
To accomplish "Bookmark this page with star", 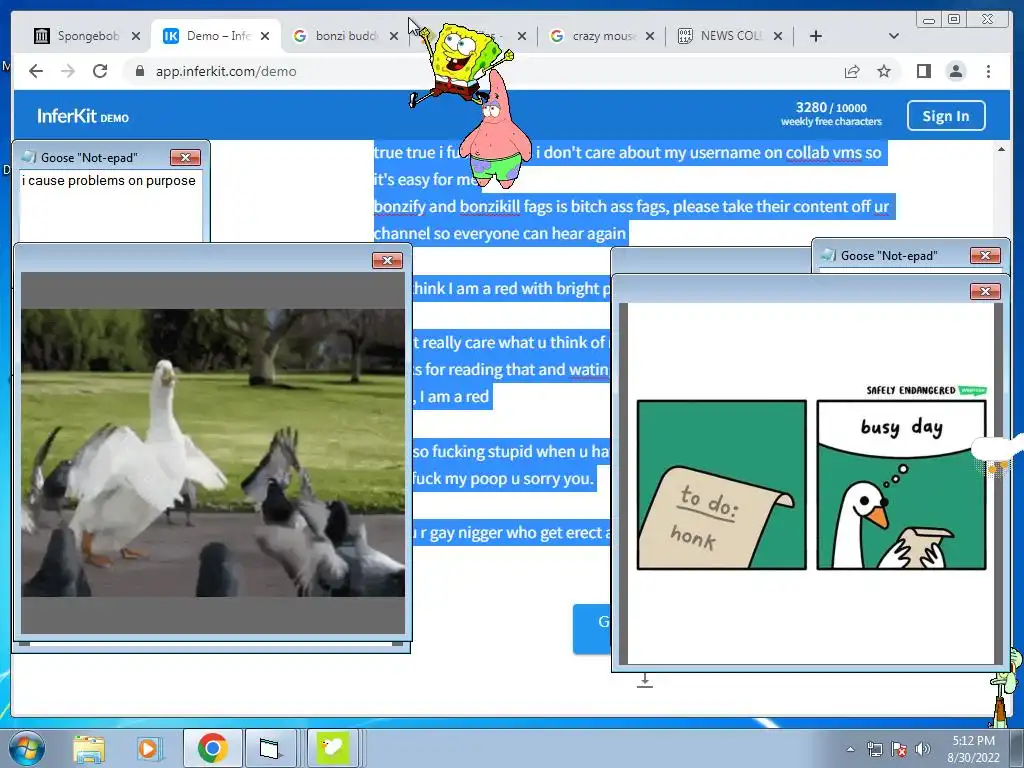I will click(884, 71).
